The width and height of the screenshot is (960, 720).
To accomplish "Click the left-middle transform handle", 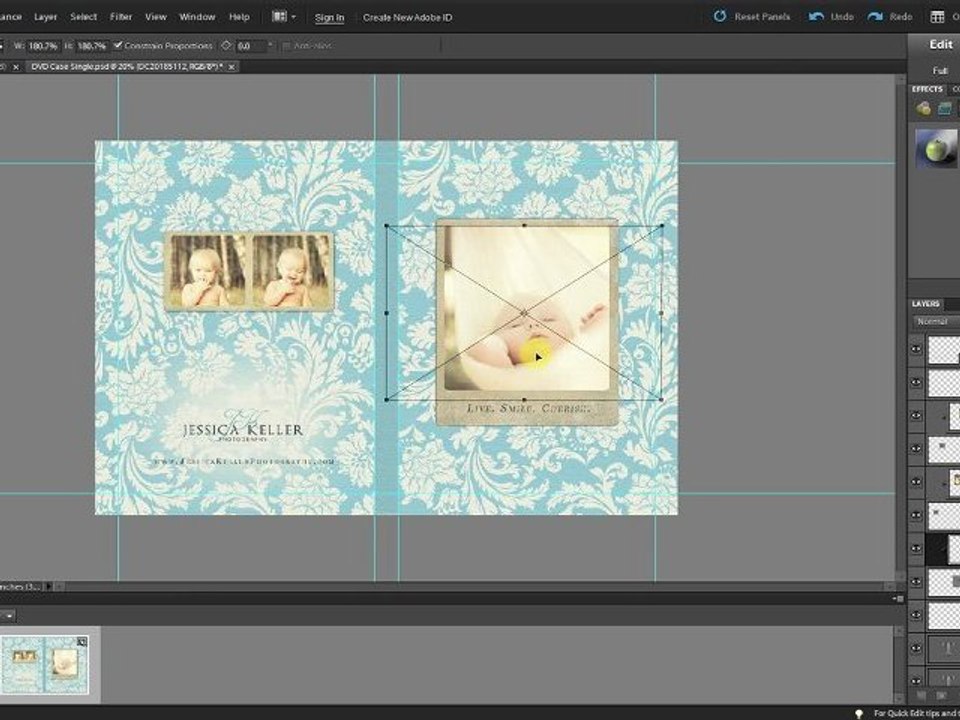I will (x=386, y=313).
